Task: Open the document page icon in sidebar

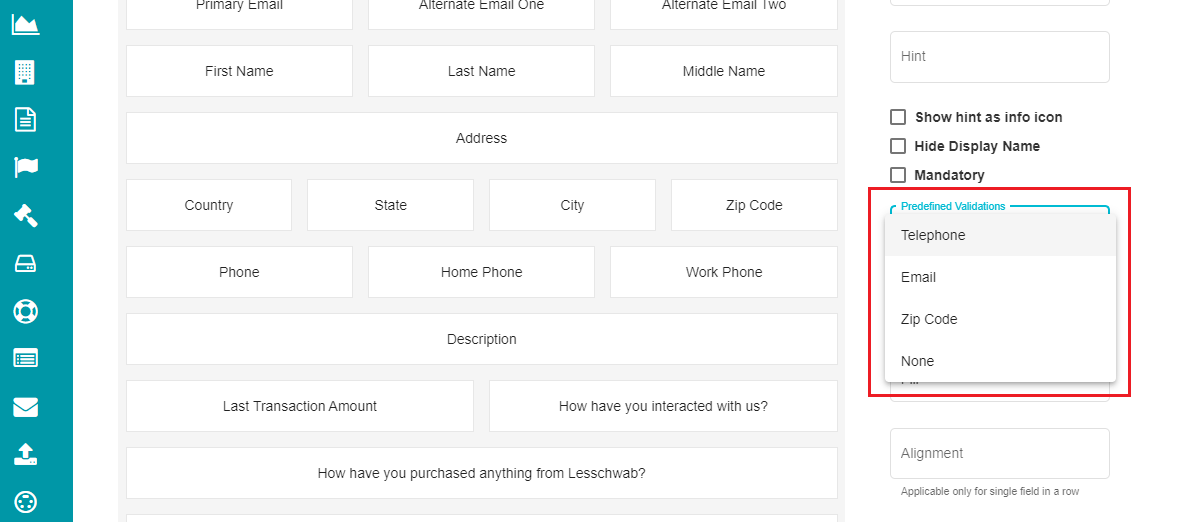Action: pyautogui.click(x=25, y=120)
